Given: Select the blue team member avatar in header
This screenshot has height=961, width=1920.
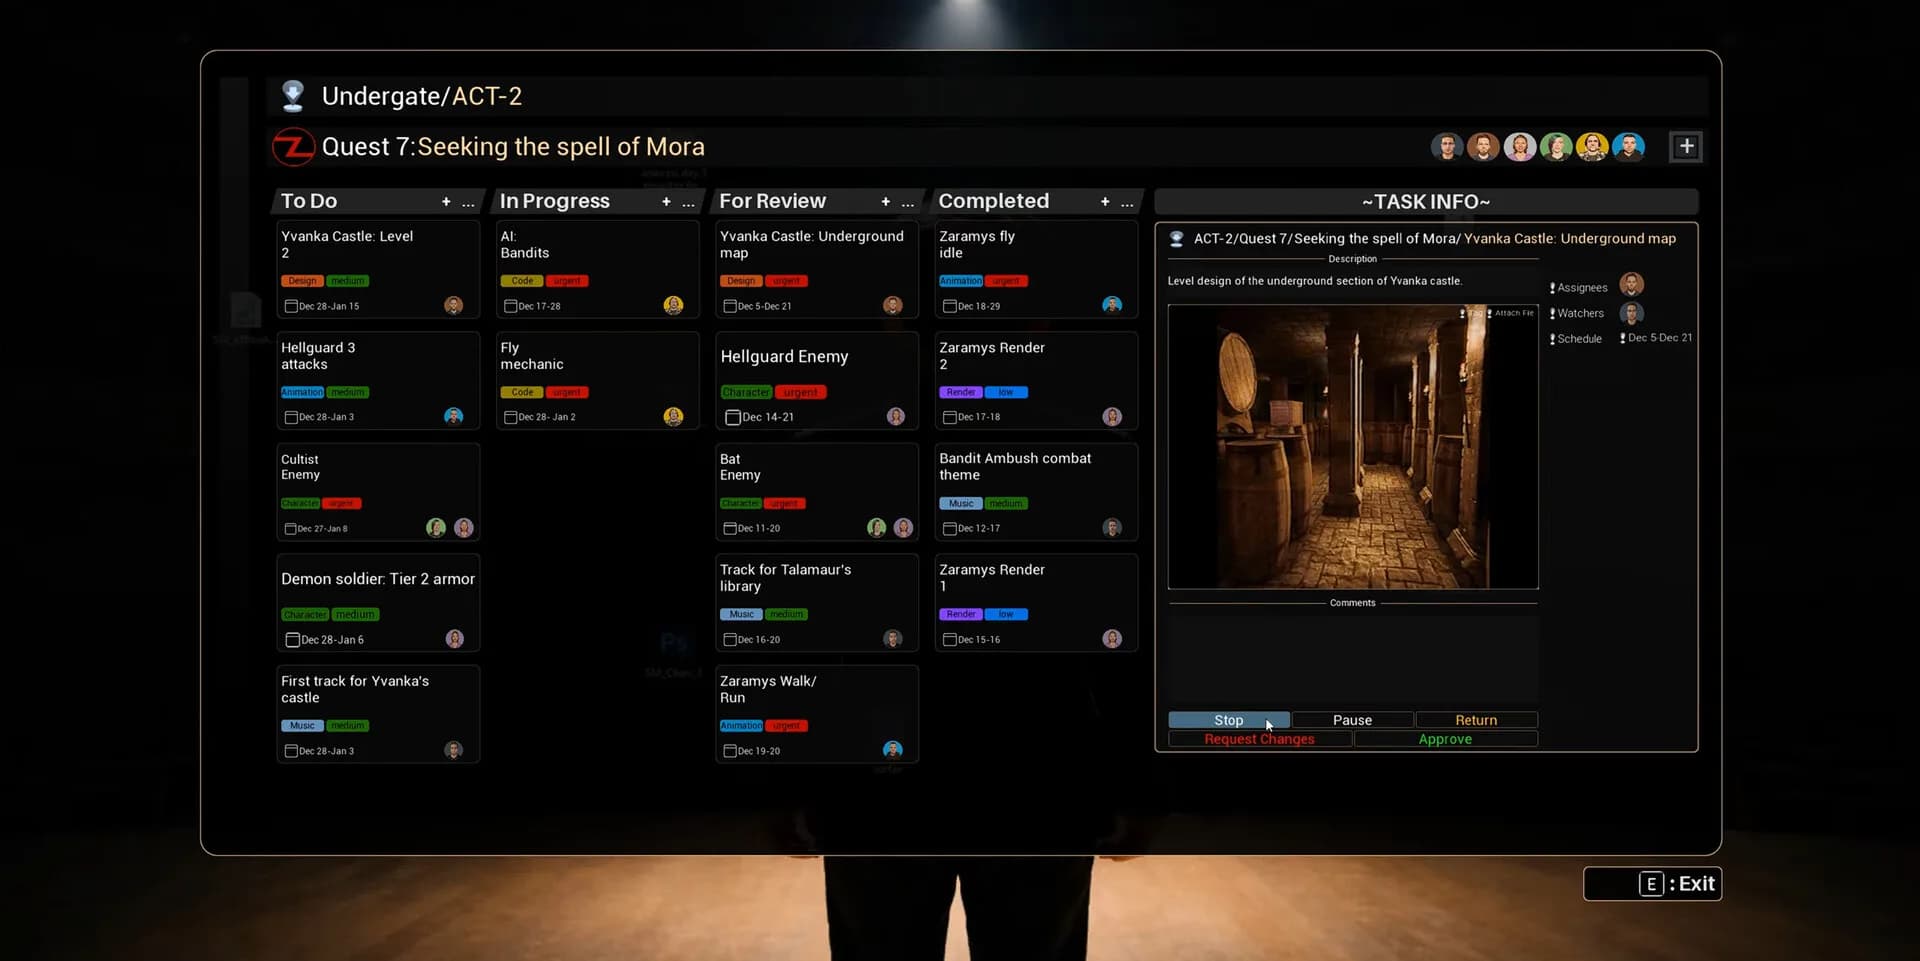Looking at the screenshot, I should pyautogui.click(x=1628, y=147).
